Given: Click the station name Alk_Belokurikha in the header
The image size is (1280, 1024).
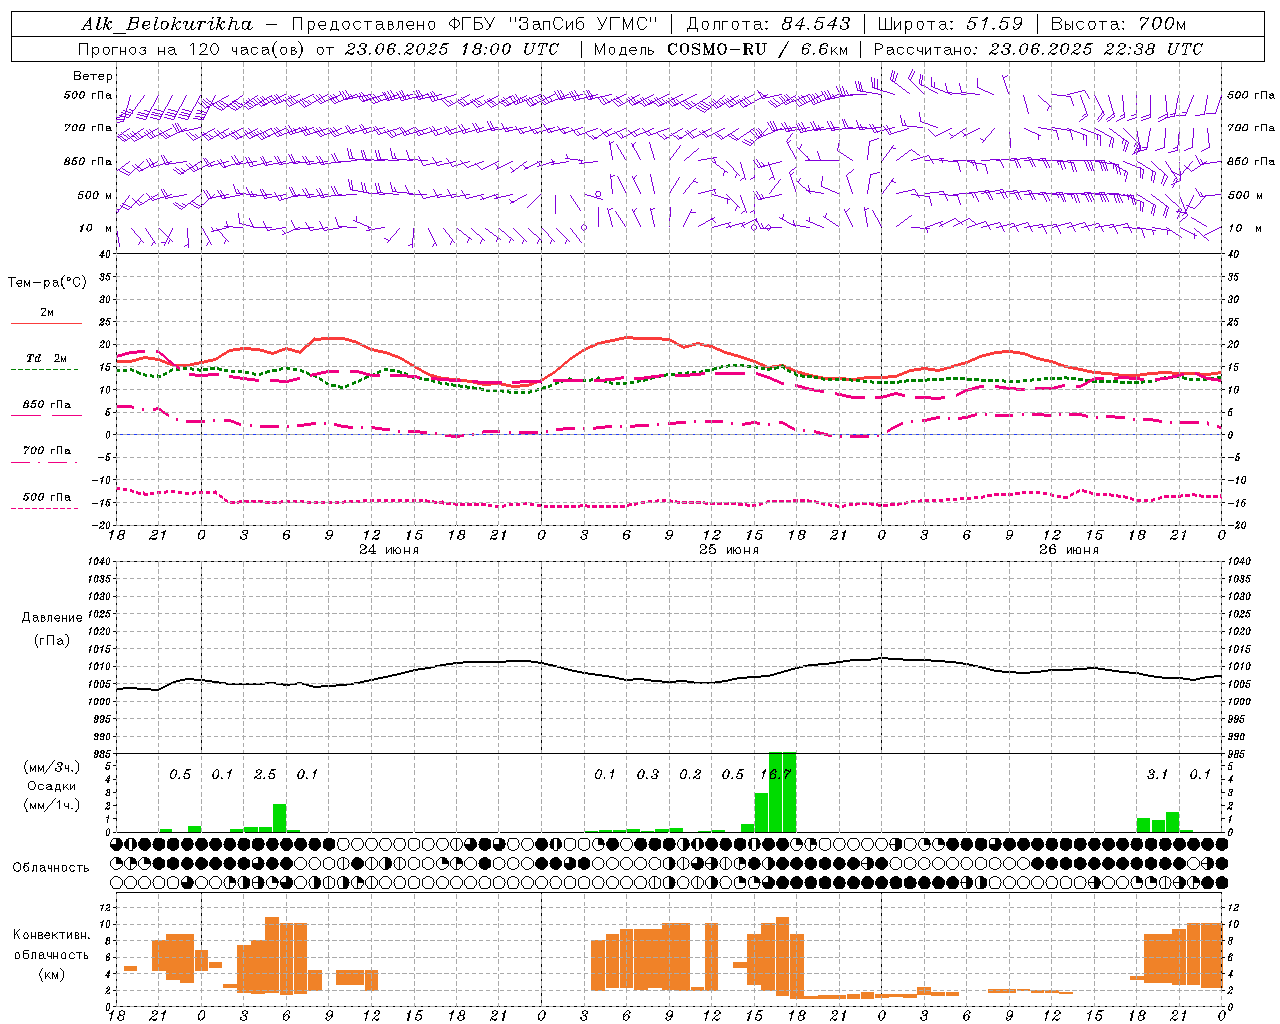Looking at the screenshot, I should click(167, 24).
